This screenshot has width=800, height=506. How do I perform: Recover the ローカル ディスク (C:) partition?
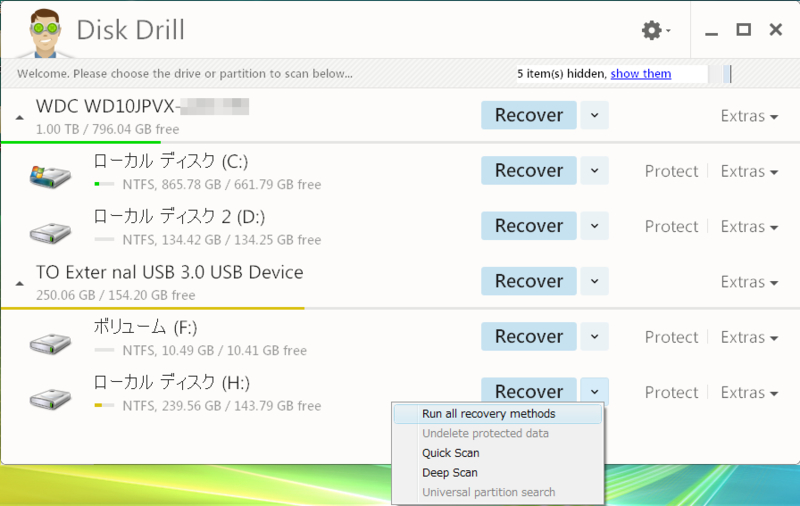[529, 170]
